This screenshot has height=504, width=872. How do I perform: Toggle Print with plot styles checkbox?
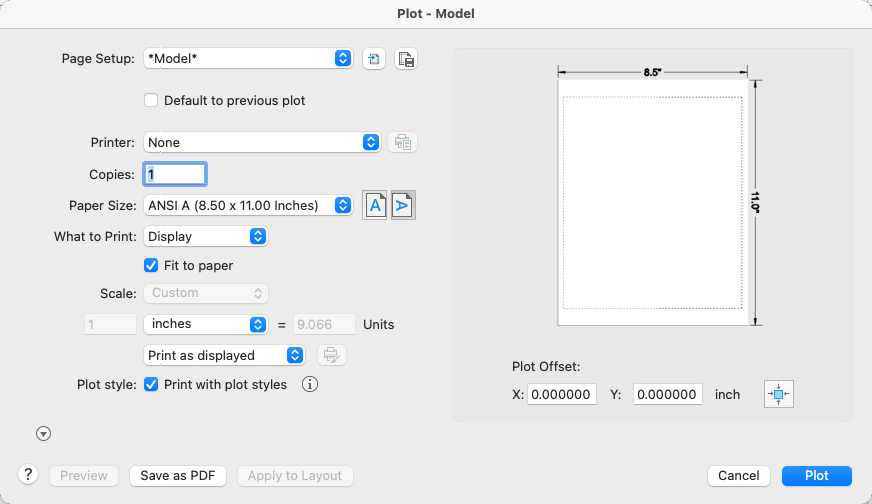tap(151, 384)
